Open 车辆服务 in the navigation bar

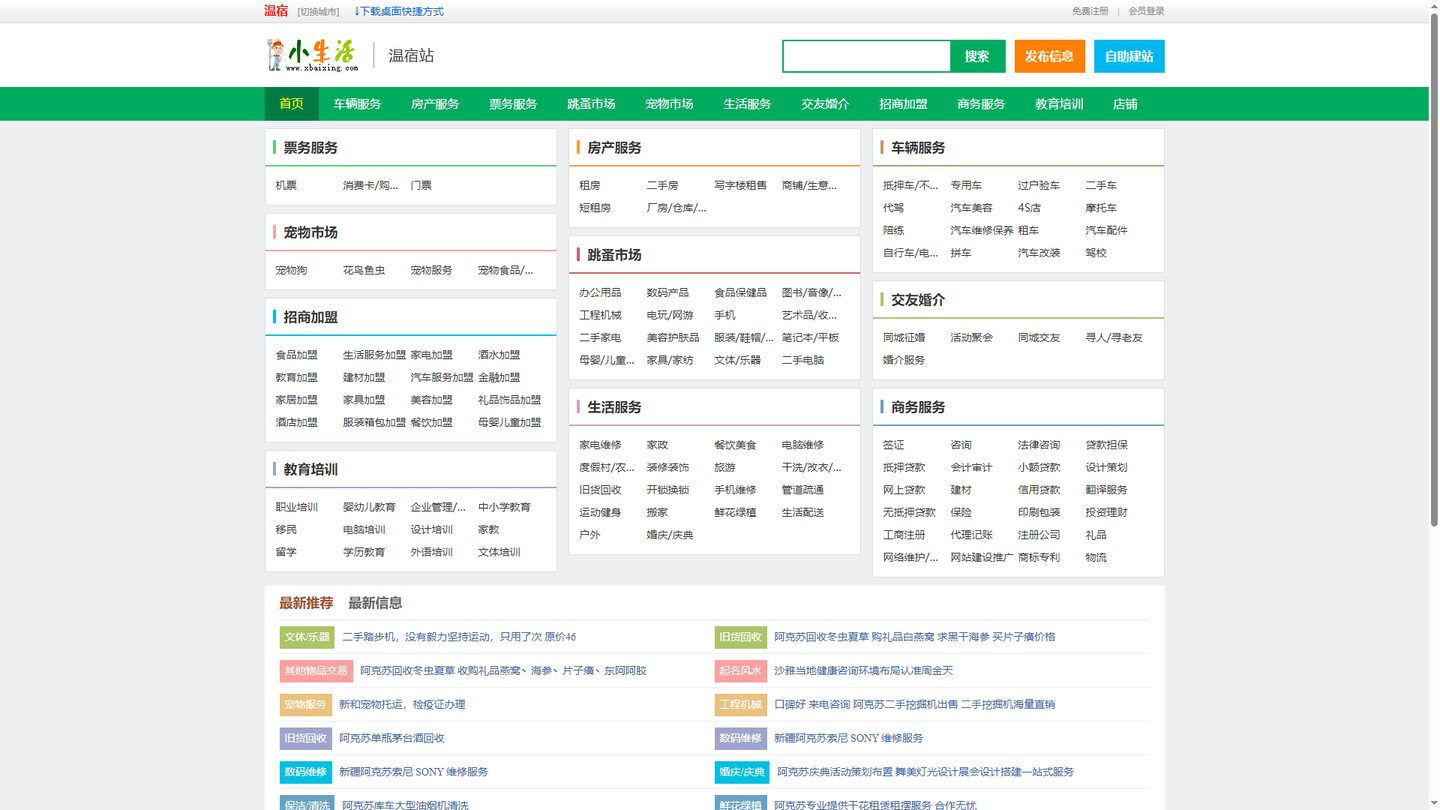(357, 104)
